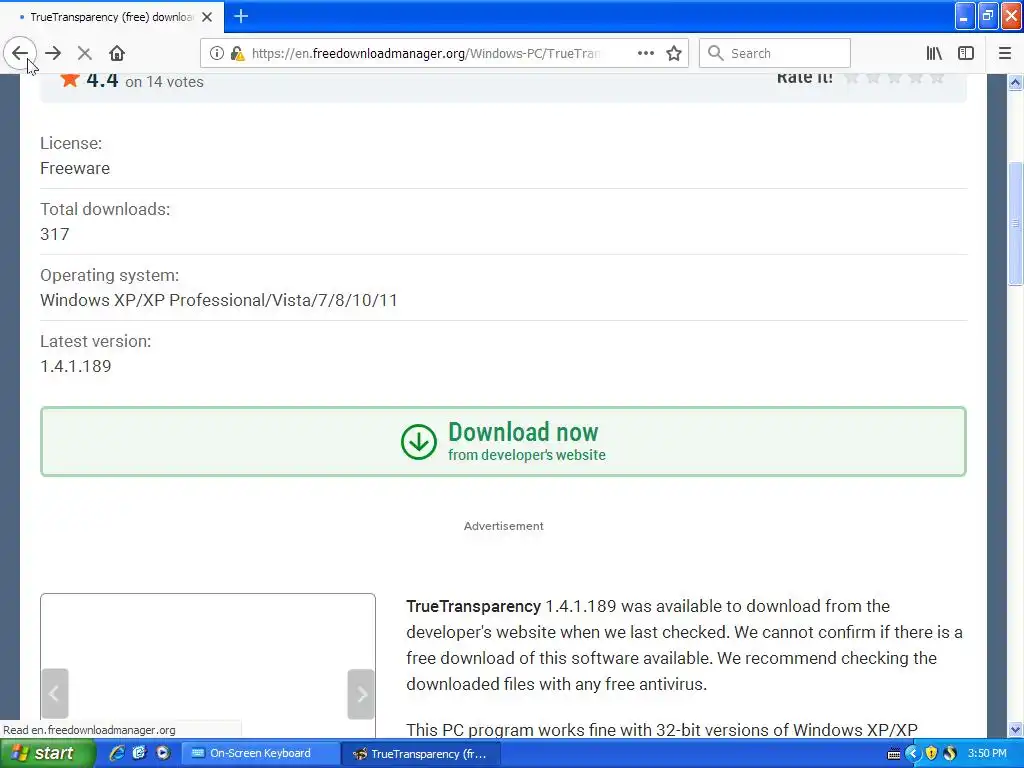
Task: Click the total downloads value 317
Action: point(55,234)
